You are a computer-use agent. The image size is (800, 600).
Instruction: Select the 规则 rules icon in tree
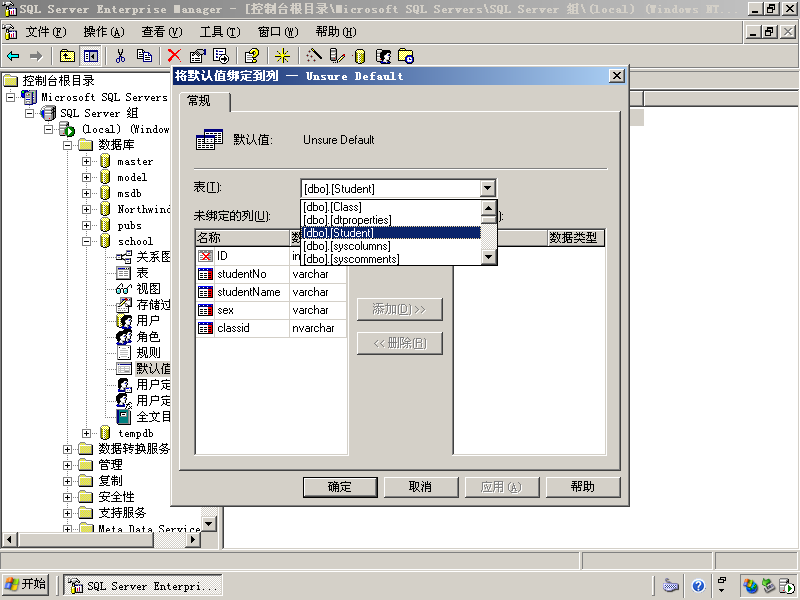124,353
